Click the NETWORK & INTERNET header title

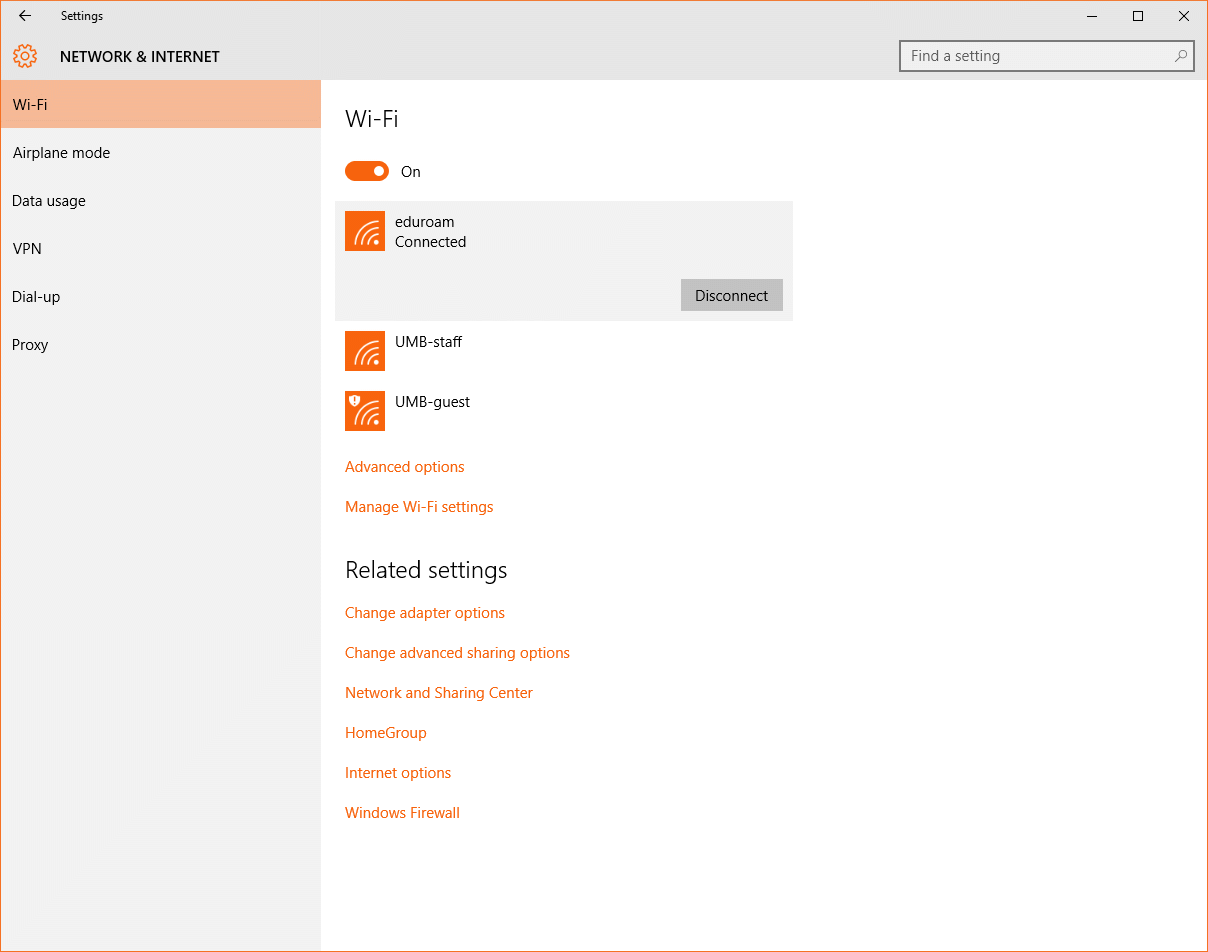[140, 57]
